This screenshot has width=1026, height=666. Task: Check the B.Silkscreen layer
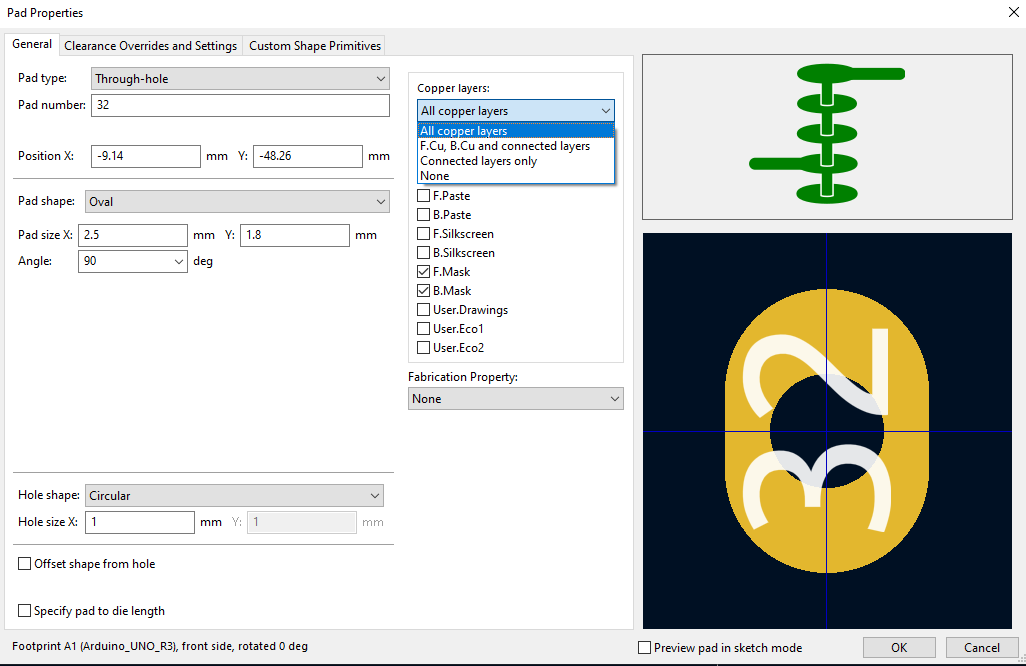[x=423, y=253]
